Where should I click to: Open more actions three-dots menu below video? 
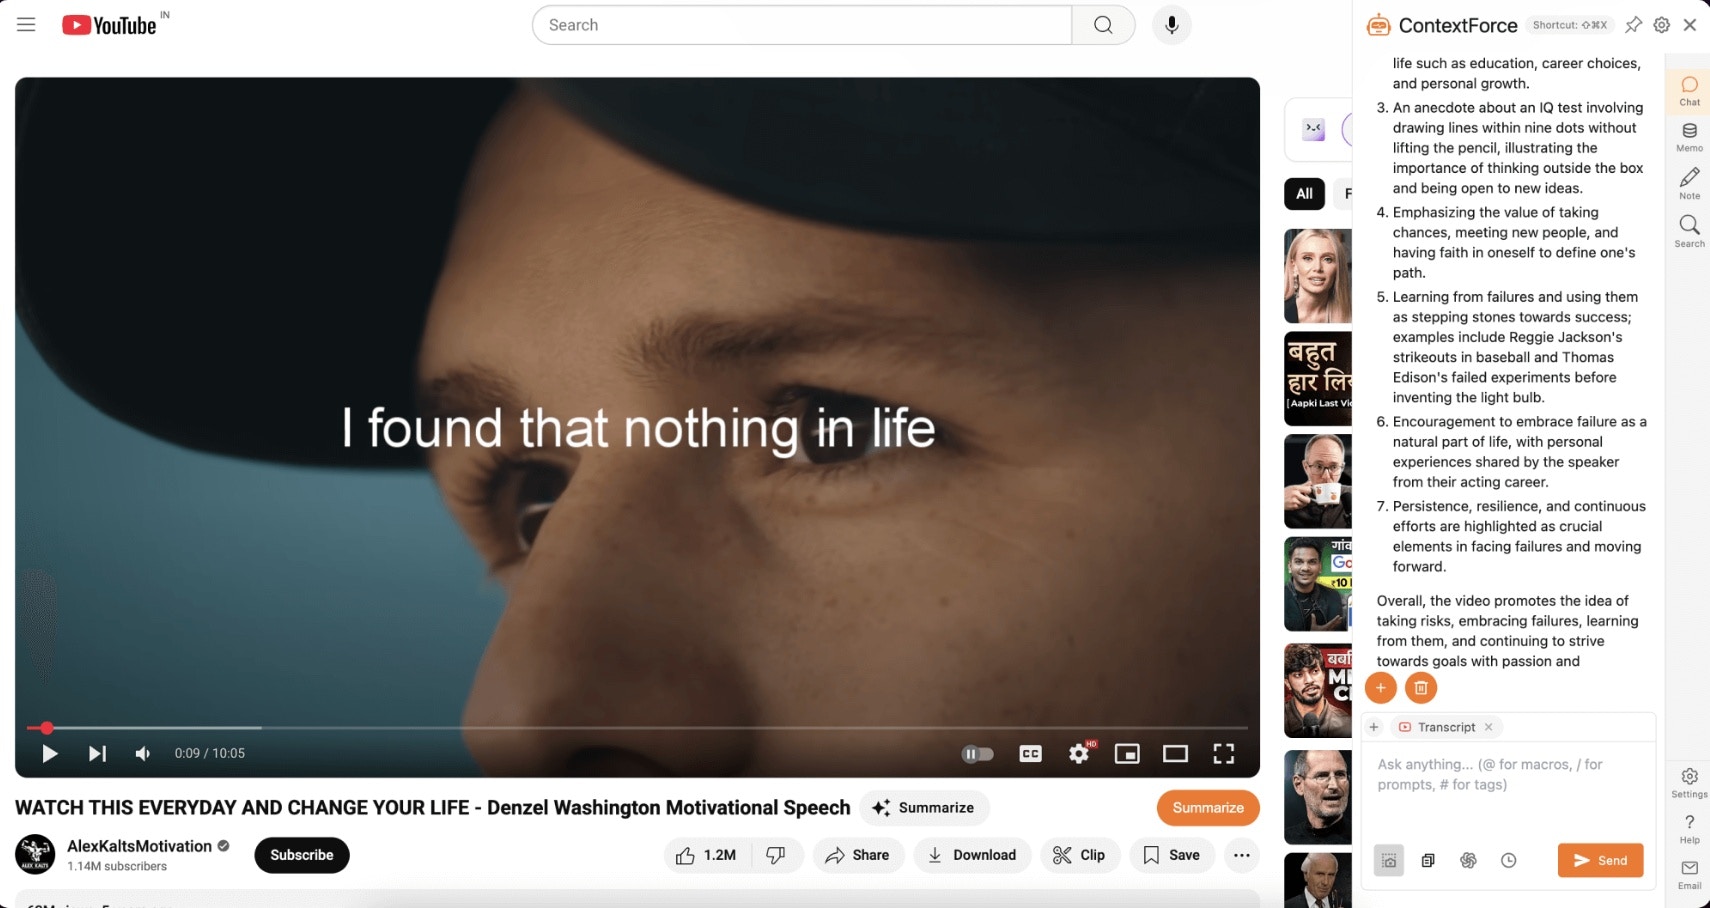pyautogui.click(x=1241, y=855)
